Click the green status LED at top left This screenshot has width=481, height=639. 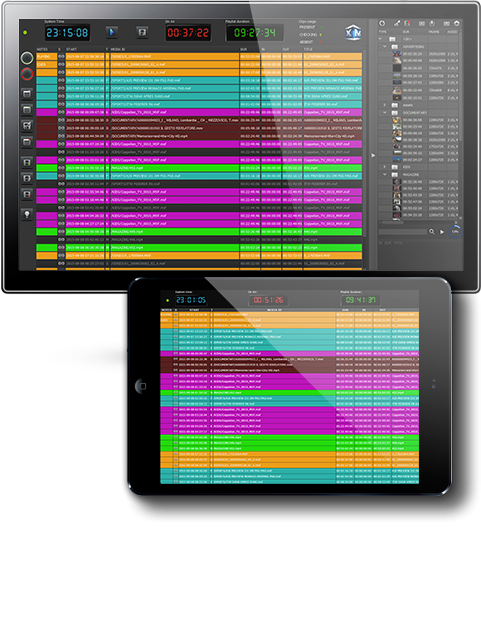point(25,32)
